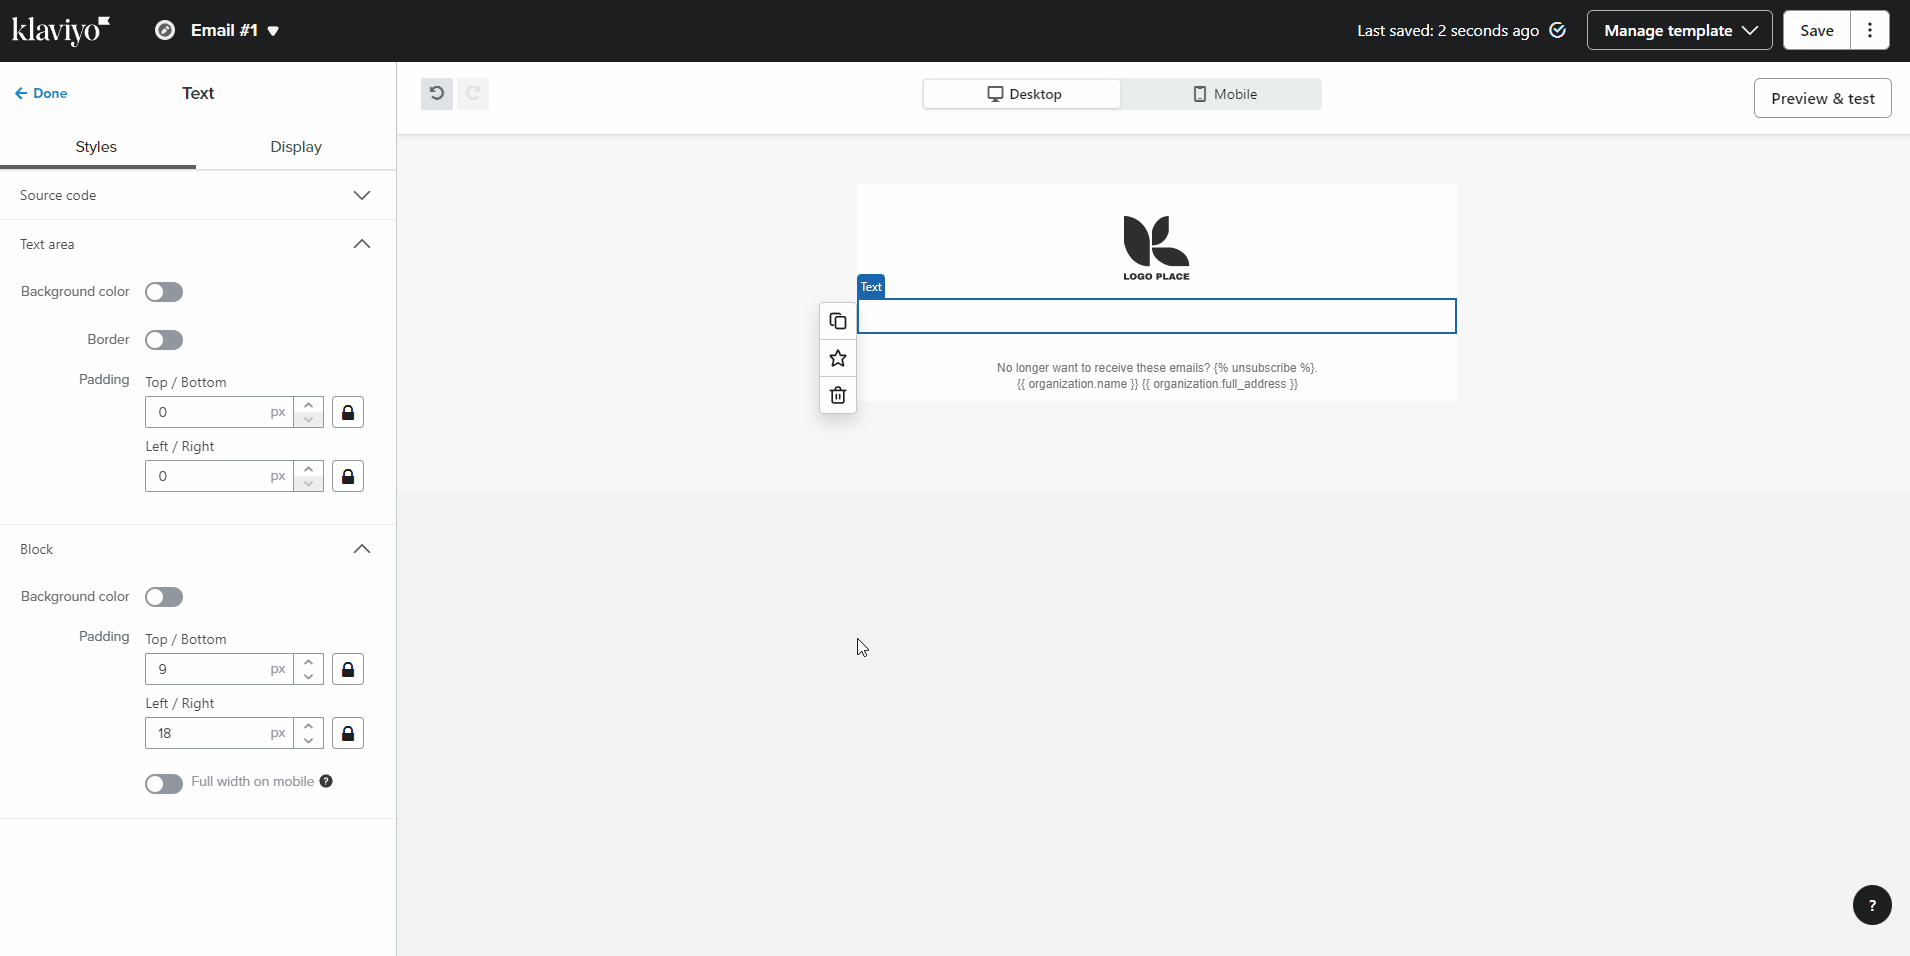Undo the last change

click(x=437, y=94)
